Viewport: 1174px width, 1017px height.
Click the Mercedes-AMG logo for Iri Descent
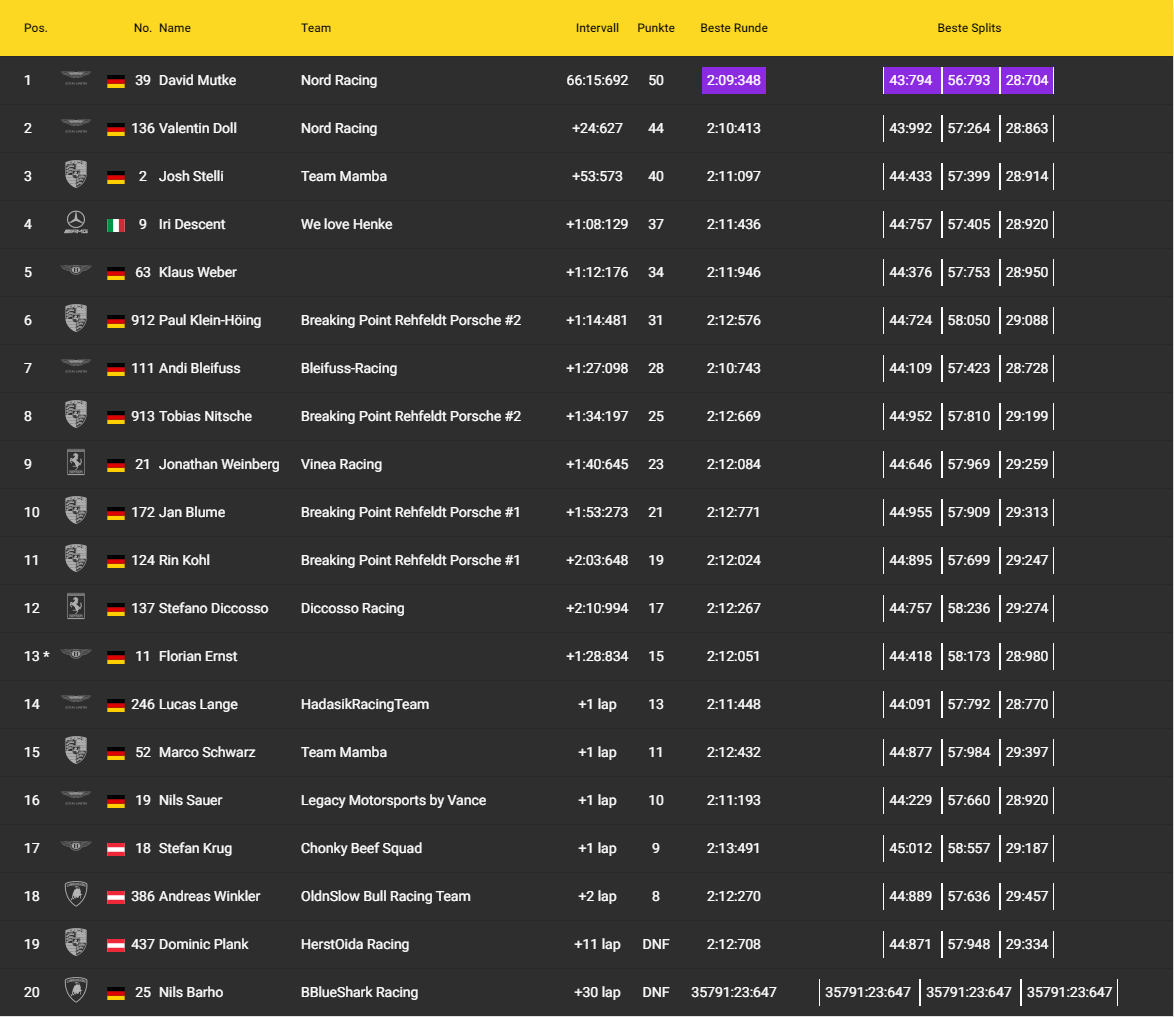point(75,224)
